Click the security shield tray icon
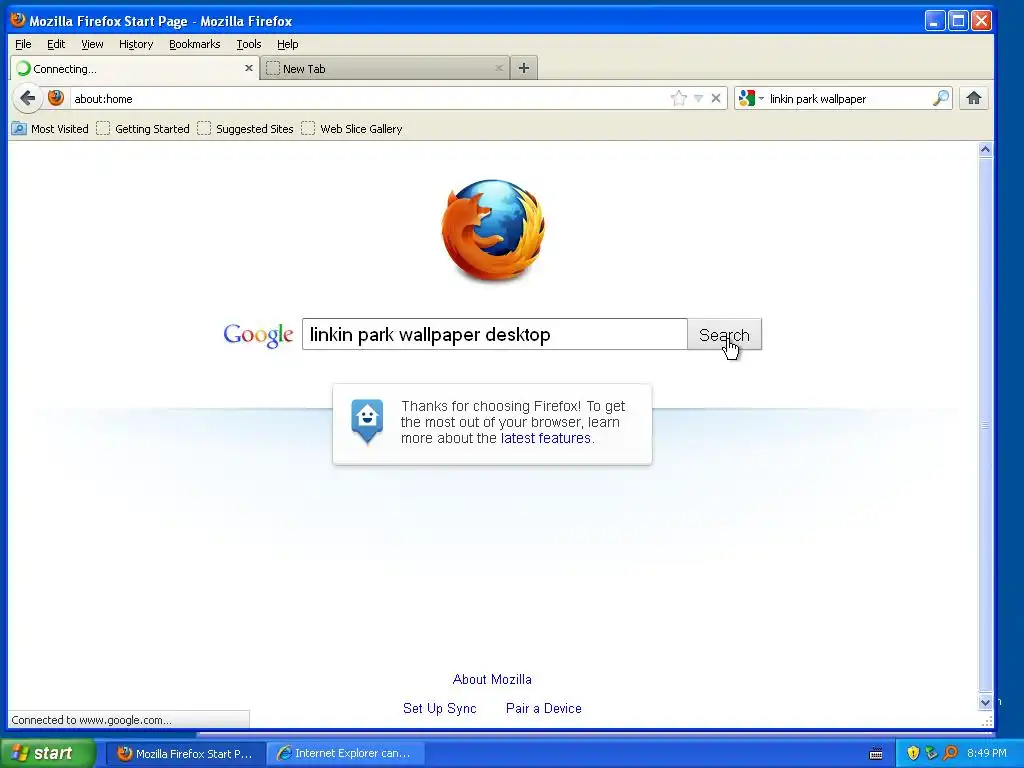Viewport: 1024px width, 768px height. 913,753
